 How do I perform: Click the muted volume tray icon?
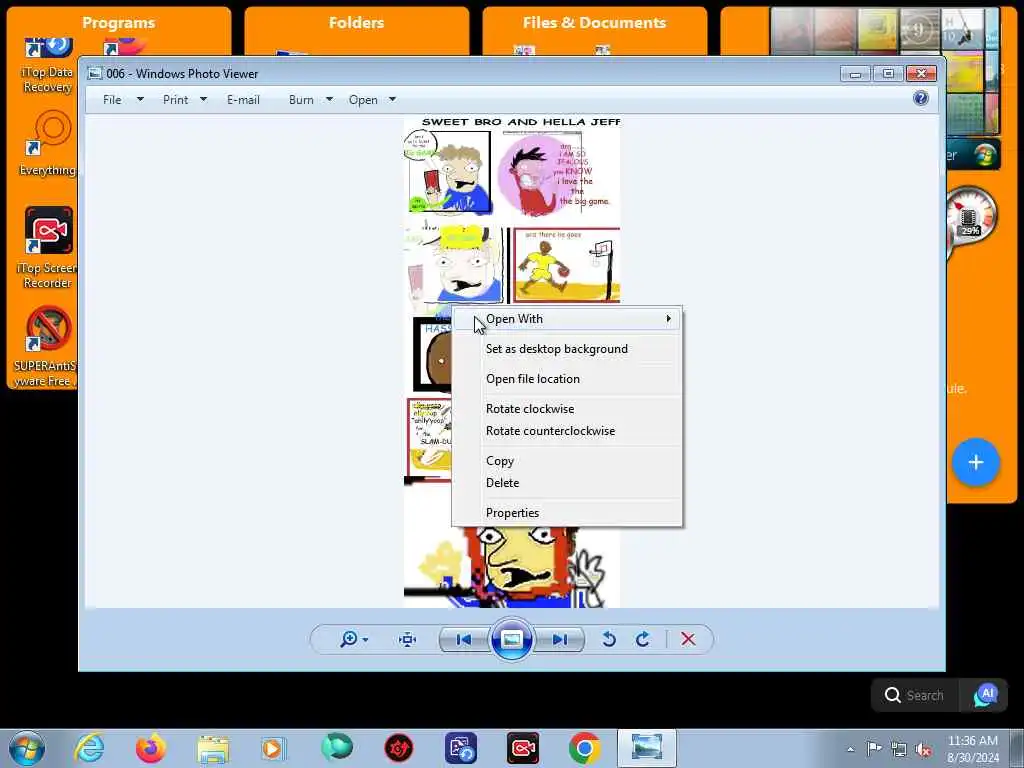pyautogui.click(x=923, y=749)
